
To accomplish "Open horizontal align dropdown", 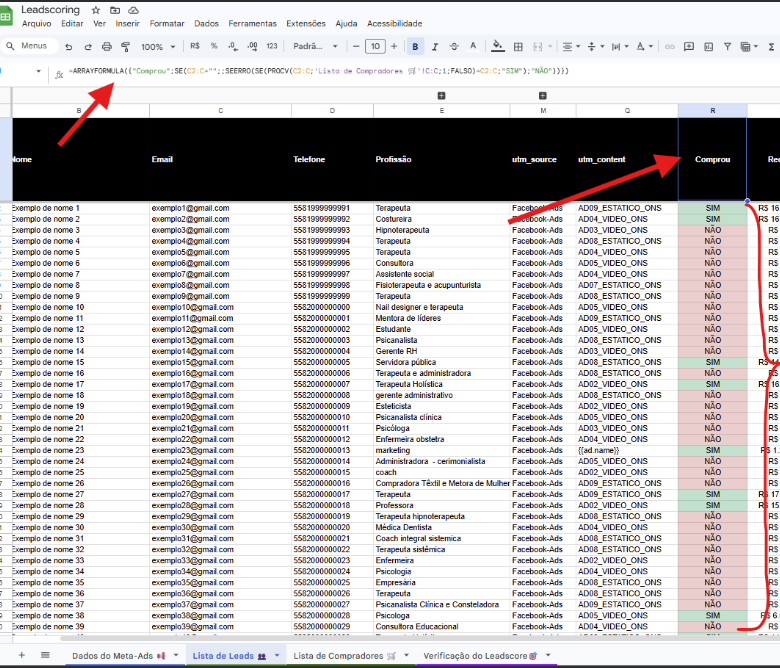I will (x=571, y=47).
